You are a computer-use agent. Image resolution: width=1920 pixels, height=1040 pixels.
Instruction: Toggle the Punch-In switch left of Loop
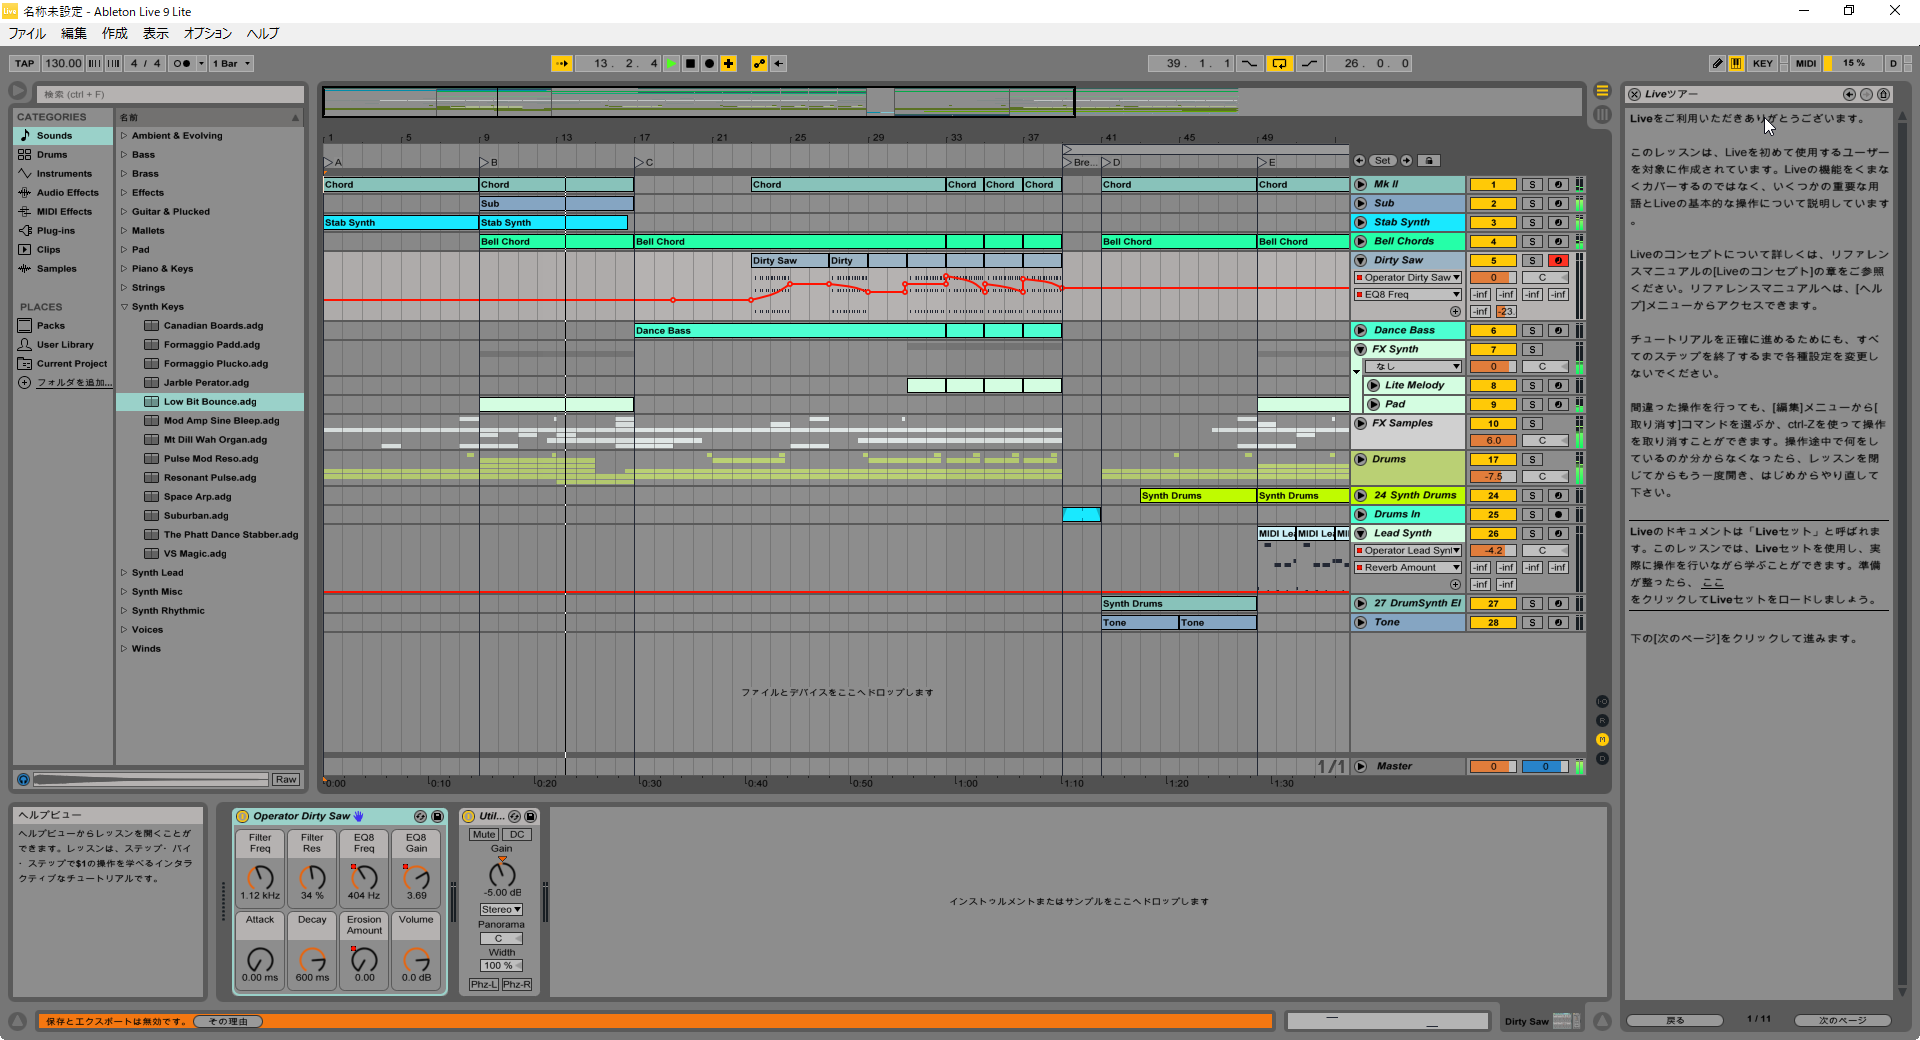1250,63
